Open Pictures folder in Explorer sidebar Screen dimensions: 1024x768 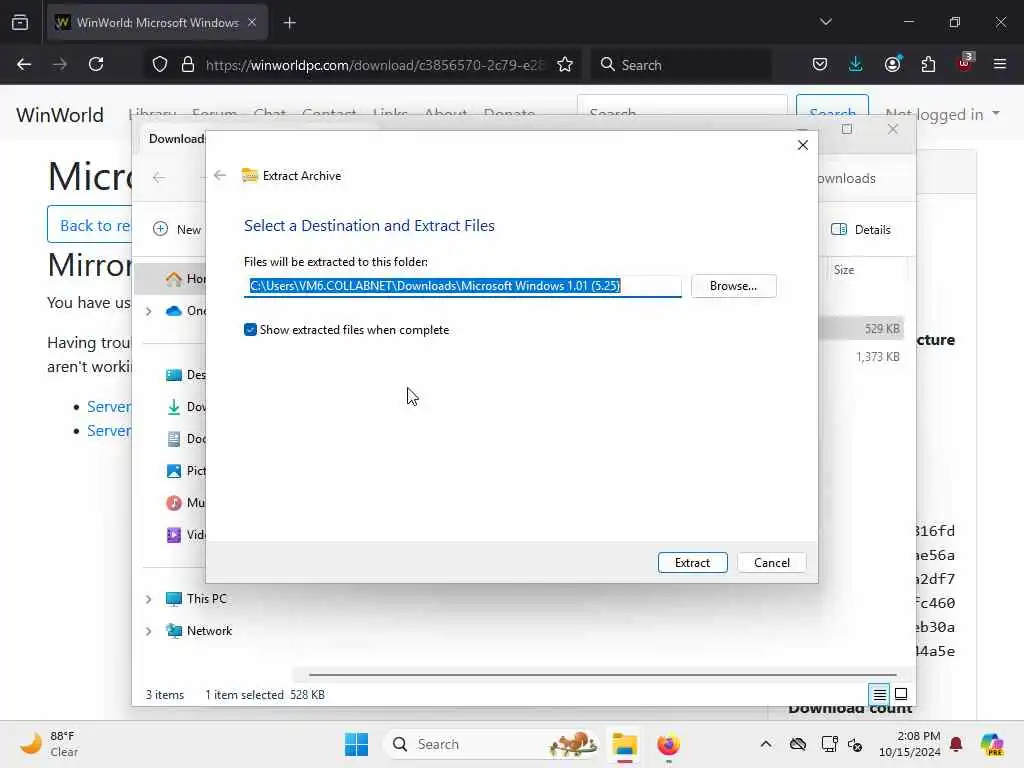coord(185,471)
